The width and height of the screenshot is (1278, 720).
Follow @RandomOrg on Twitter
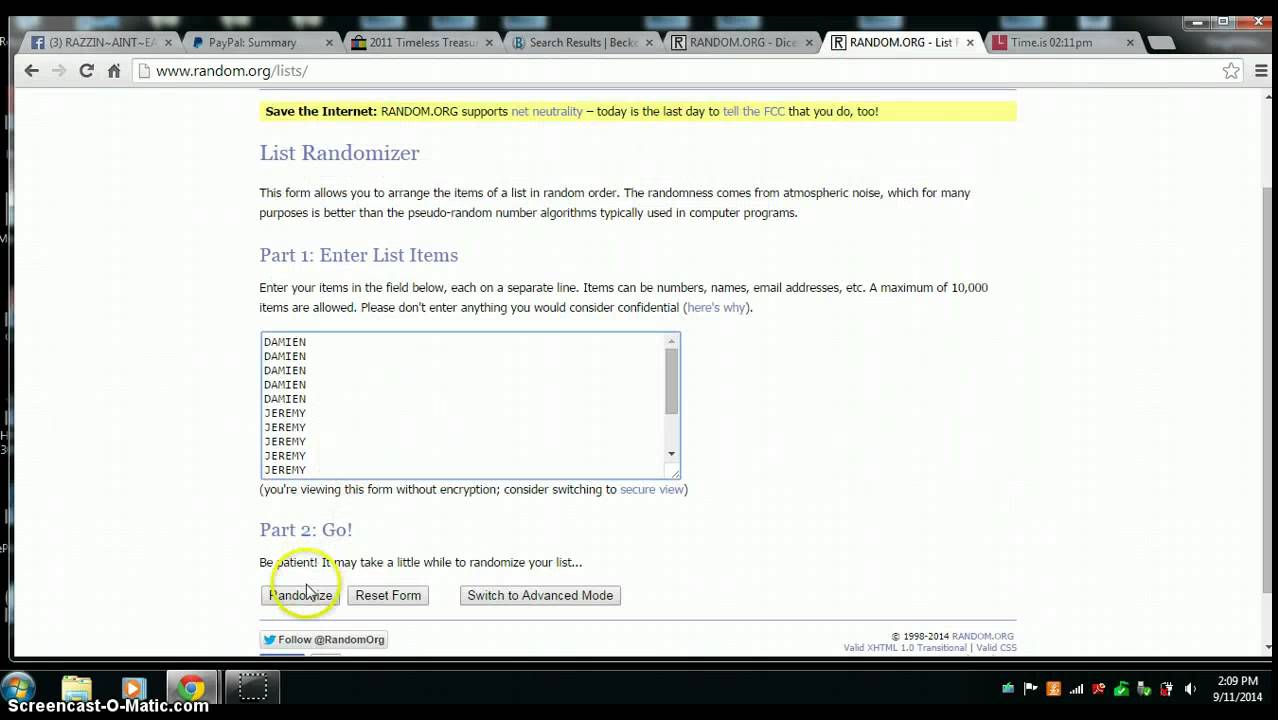pyautogui.click(x=323, y=640)
